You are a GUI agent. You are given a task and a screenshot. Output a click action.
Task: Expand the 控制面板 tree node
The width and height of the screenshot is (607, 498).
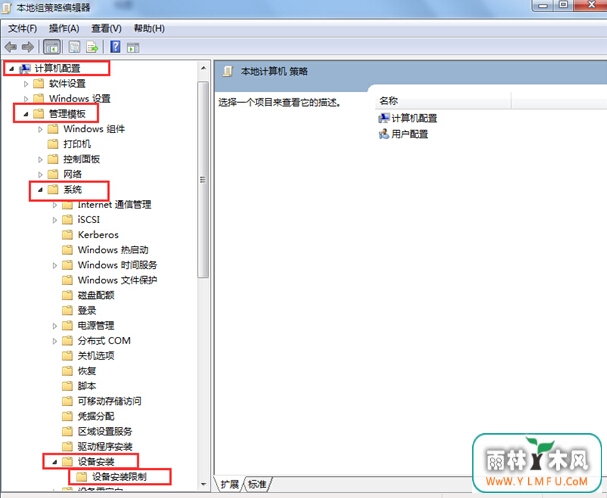tap(40, 159)
